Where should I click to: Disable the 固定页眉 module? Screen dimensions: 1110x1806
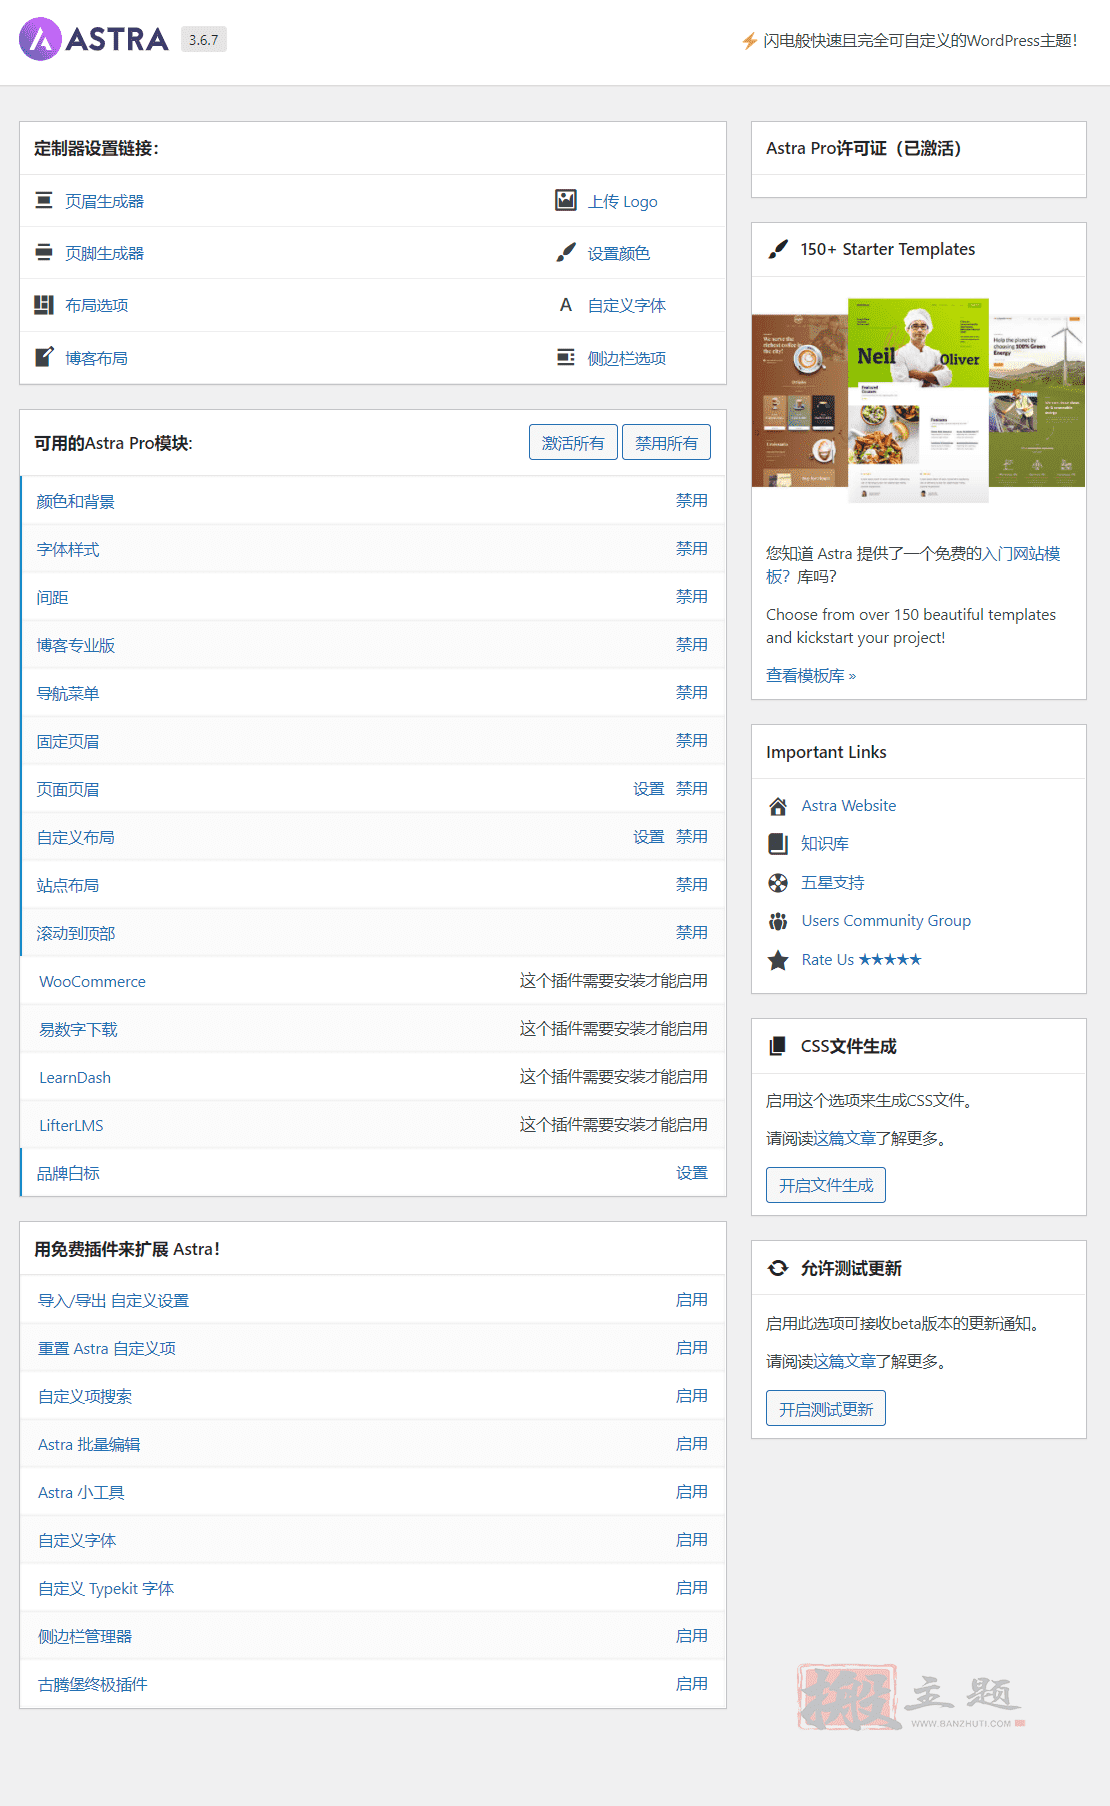692,740
